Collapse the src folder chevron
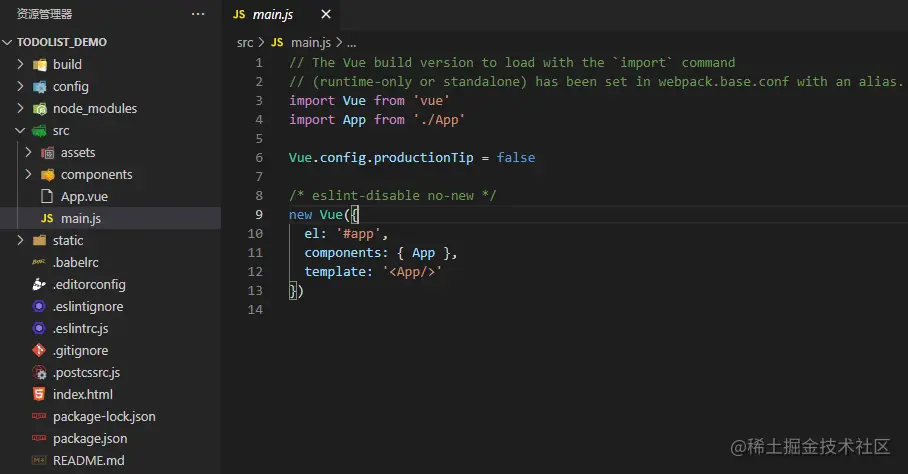Screen dimensions: 908x474 pos(20,130)
